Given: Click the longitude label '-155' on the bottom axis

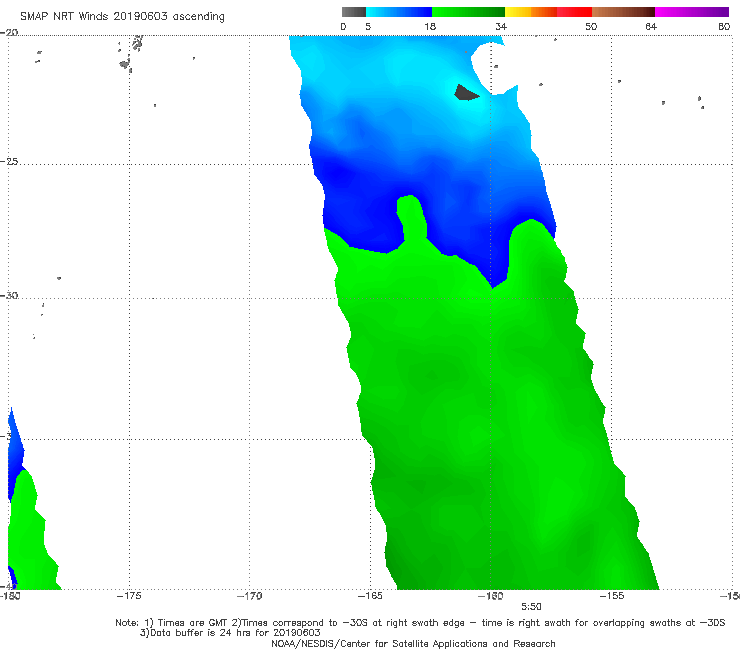Looking at the screenshot, I should click(x=612, y=596).
